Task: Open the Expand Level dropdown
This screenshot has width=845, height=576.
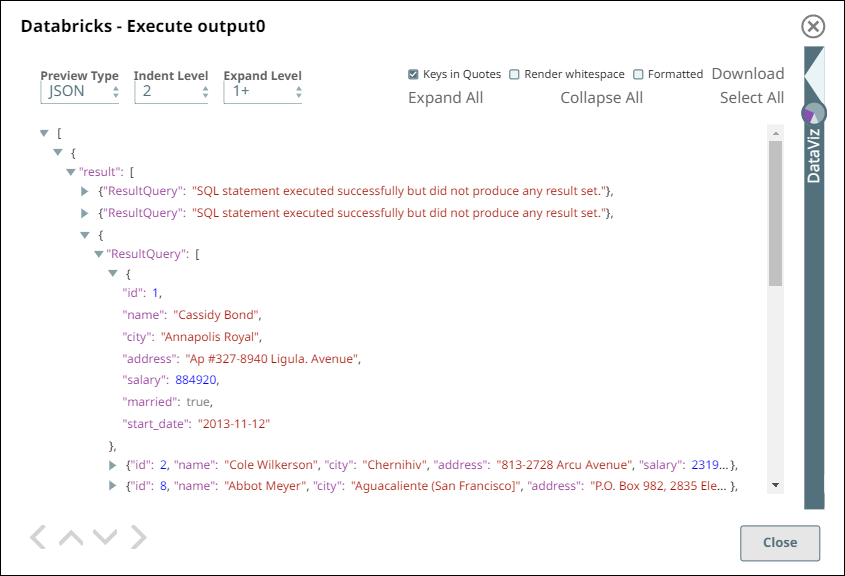Action: (262, 92)
